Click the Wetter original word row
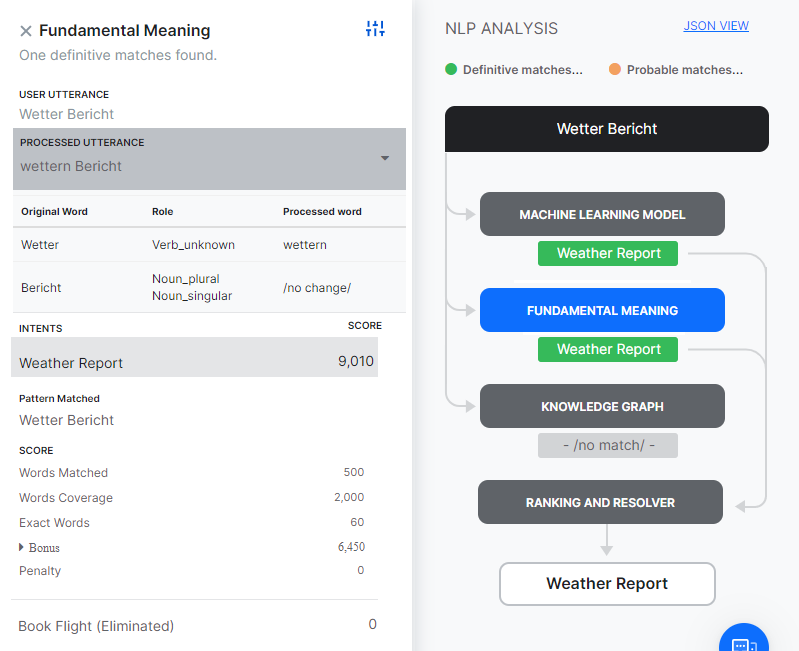Screen dimensions: 799x651 coord(40,244)
